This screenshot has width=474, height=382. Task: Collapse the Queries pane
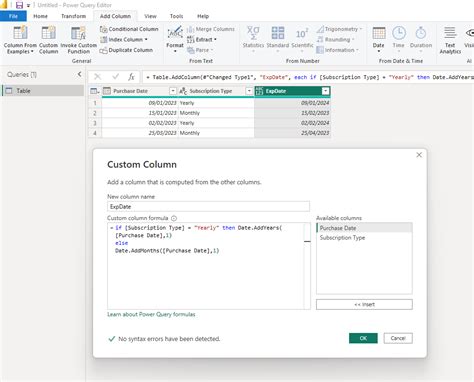(x=79, y=74)
